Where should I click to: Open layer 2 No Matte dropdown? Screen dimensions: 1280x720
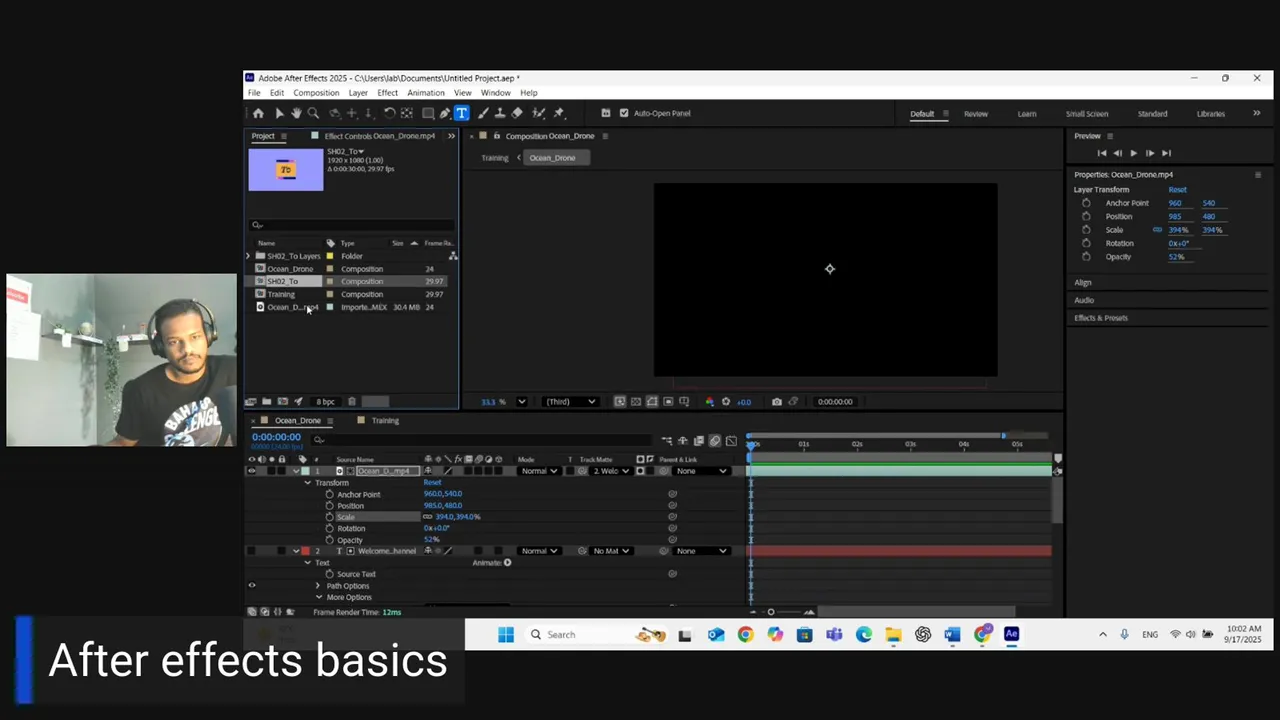pos(611,551)
